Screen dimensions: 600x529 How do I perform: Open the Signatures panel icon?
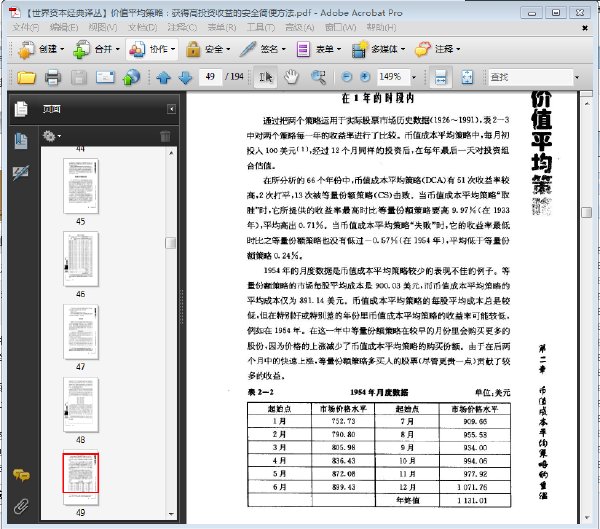click(20, 173)
